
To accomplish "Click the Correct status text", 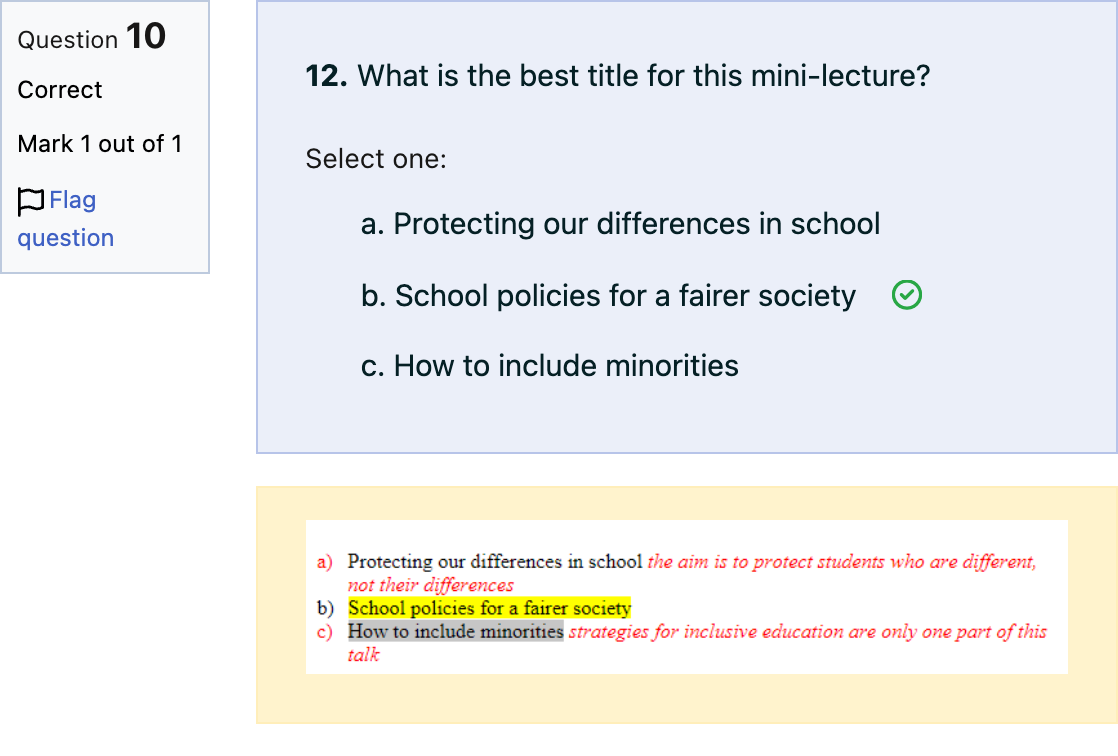I will [x=60, y=90].
